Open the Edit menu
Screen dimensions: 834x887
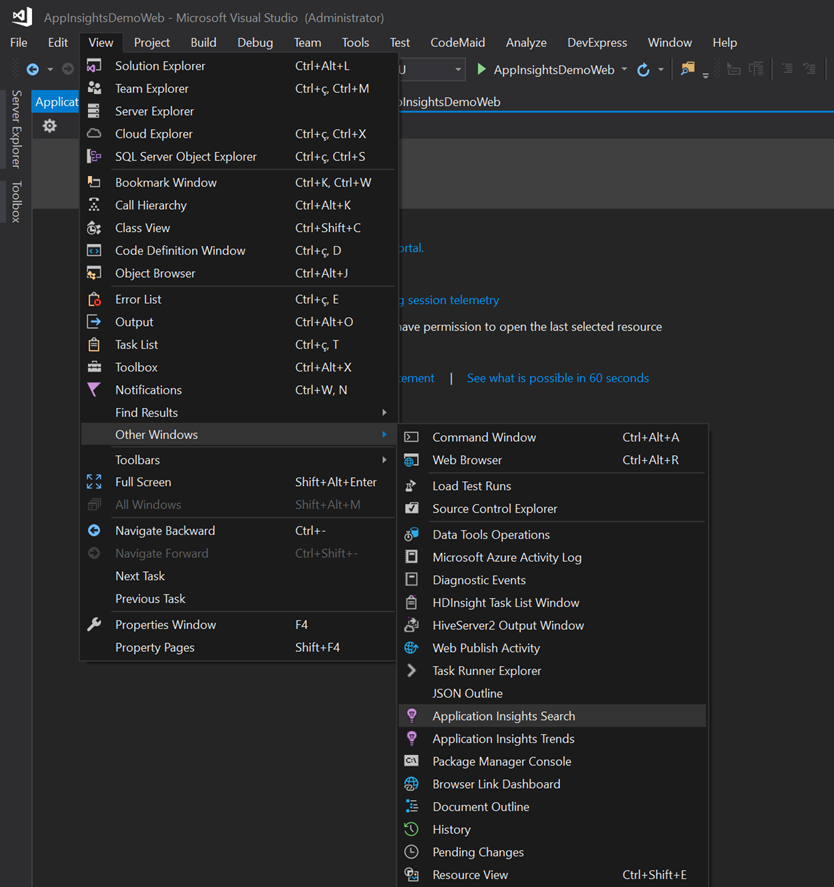(58, 42)
